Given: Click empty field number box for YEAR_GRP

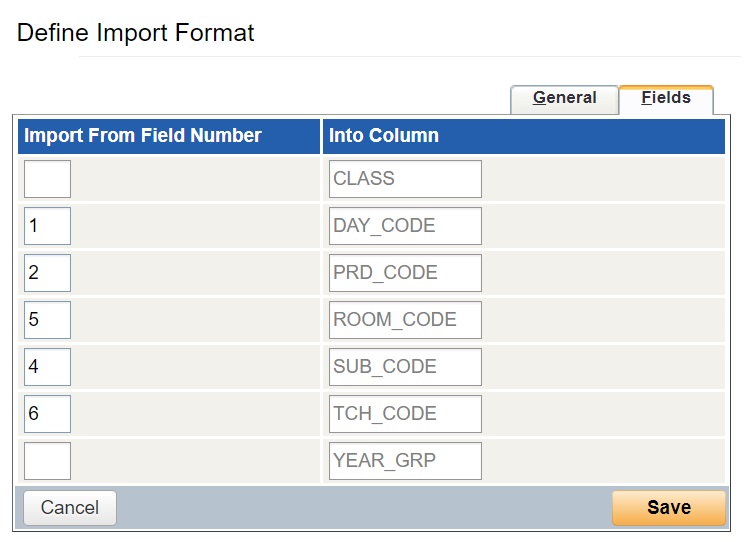Looking at the screenshot, I should pos(47,461).
